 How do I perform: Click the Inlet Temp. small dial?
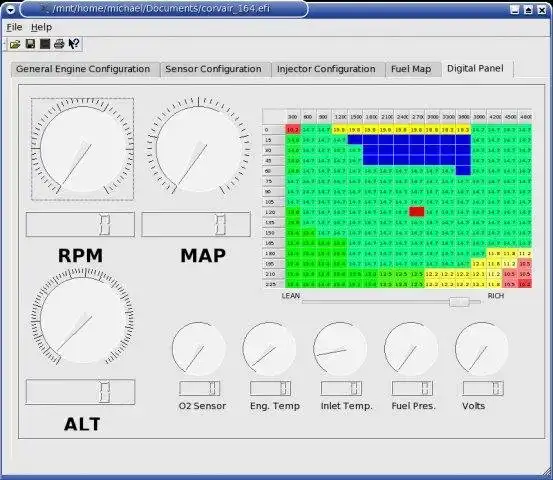pos(340,348)
